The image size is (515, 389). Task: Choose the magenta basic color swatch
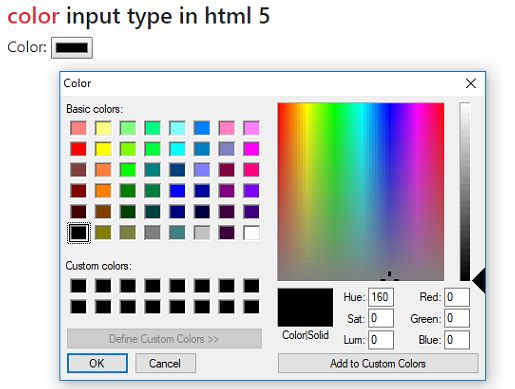click(251, 149)
